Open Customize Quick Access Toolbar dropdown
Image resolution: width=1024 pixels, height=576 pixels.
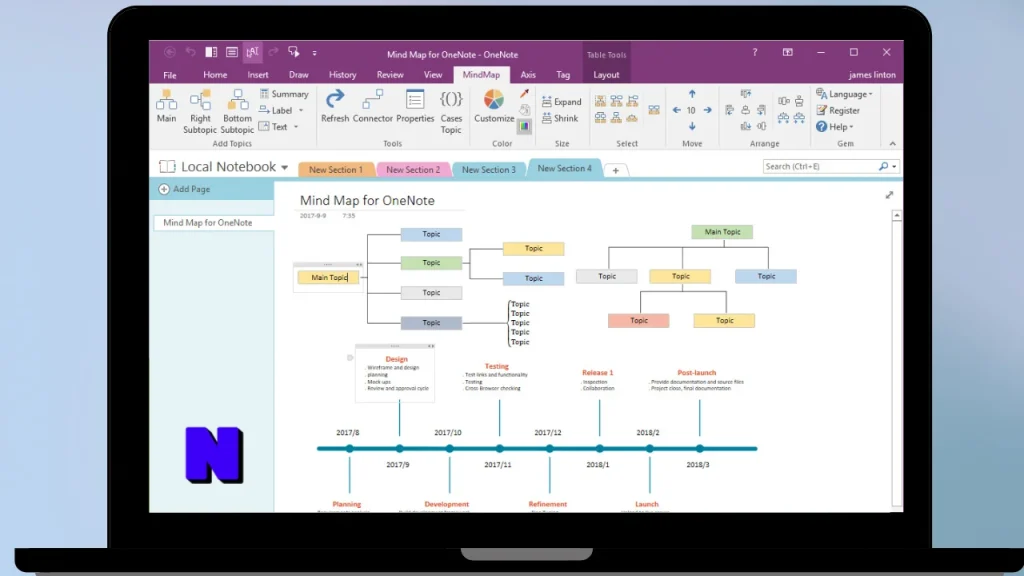[314, 53]
